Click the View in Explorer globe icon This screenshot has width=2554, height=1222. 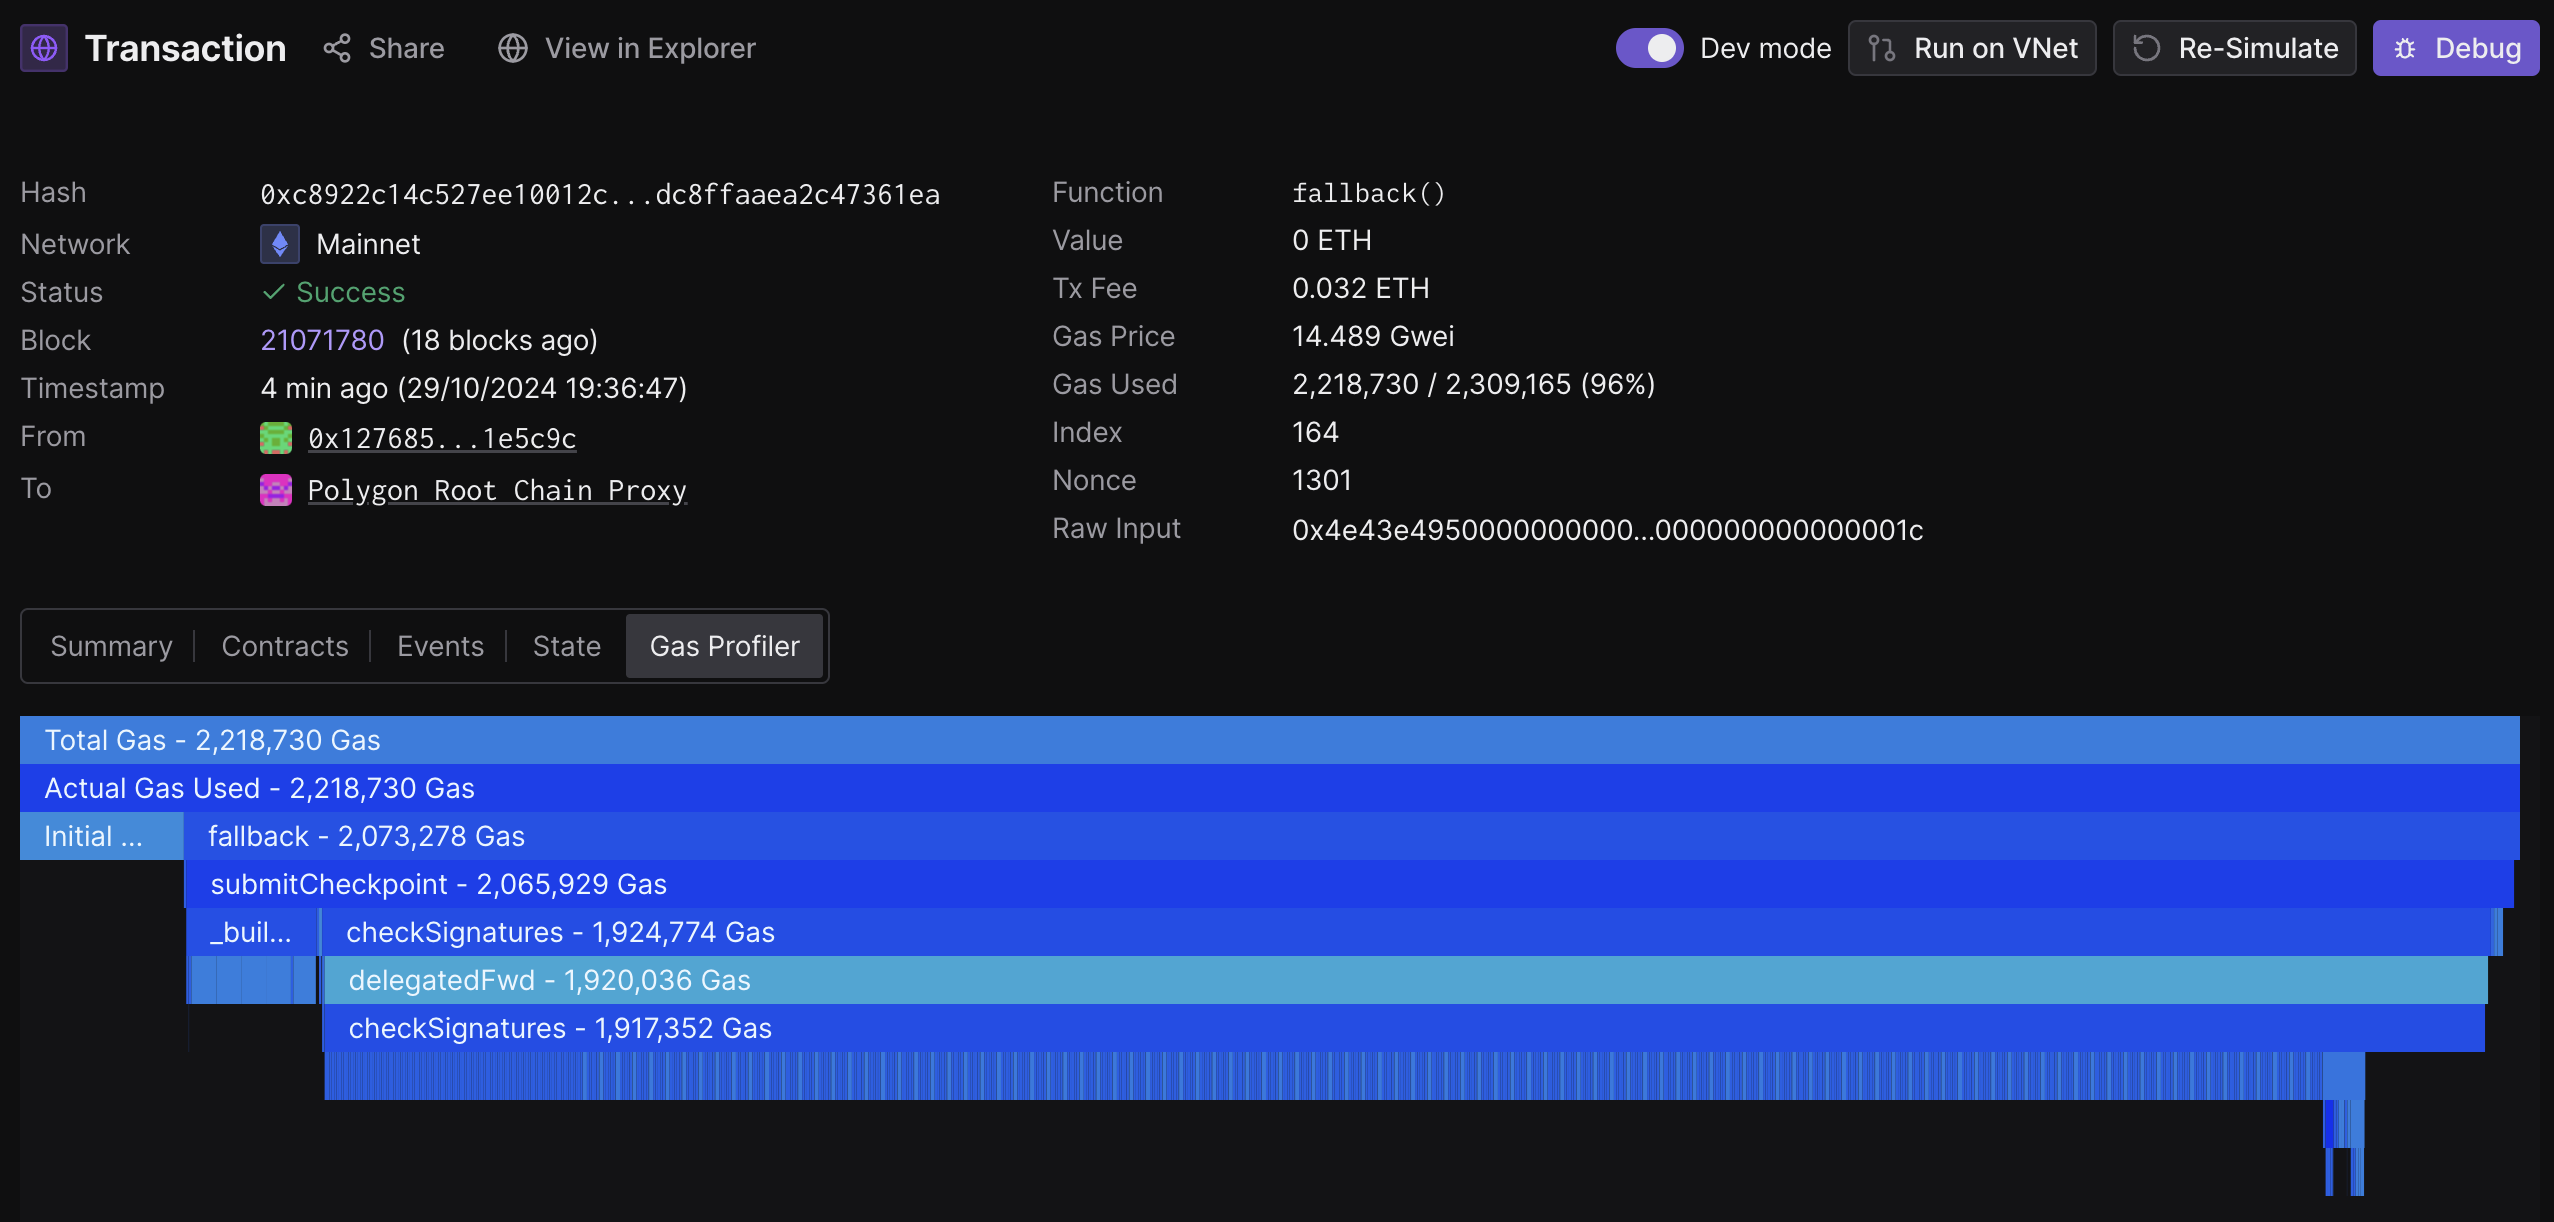tap(513, 48)
